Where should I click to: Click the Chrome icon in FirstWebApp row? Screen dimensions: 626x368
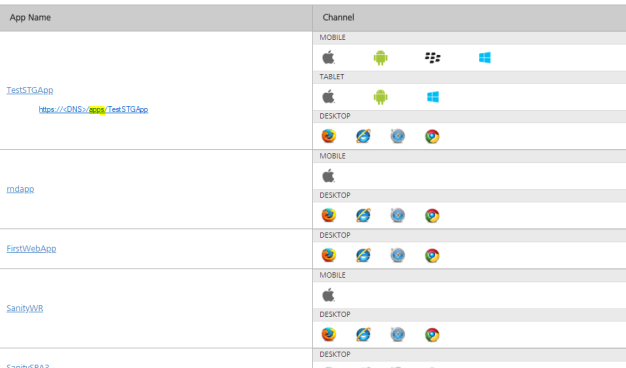tap(432, 255)
